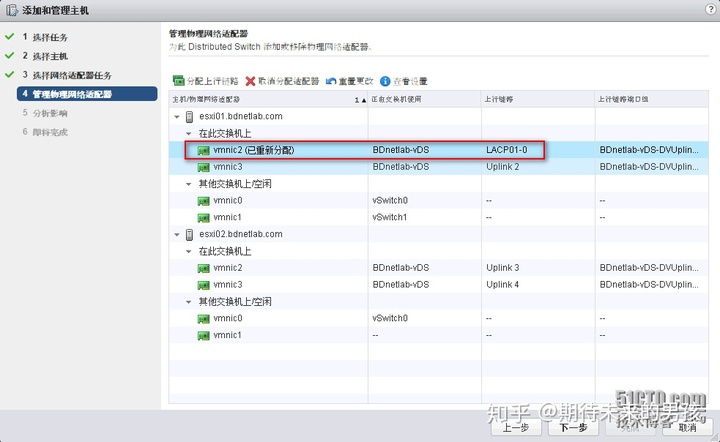This screenshot has height=442, width=720.
Task: Sort by 上行链路端口组 column header
Action: point(652,100)
